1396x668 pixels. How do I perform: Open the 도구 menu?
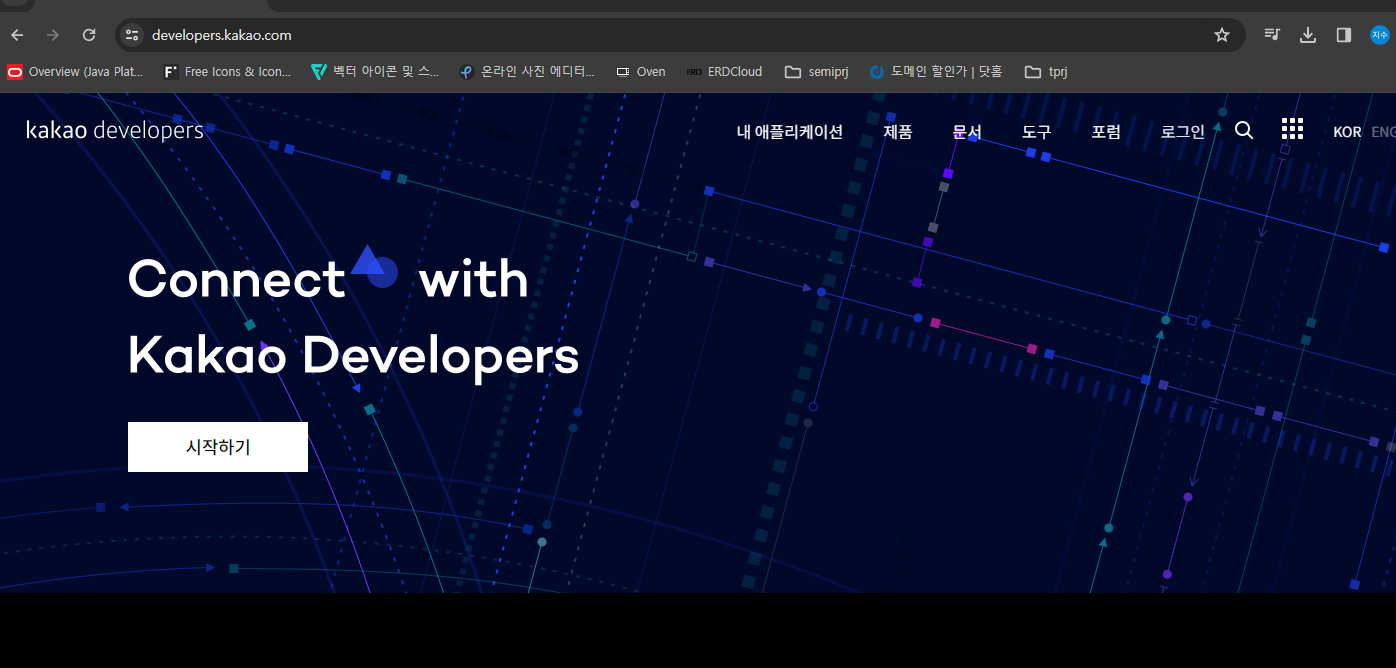point(1036,132)
